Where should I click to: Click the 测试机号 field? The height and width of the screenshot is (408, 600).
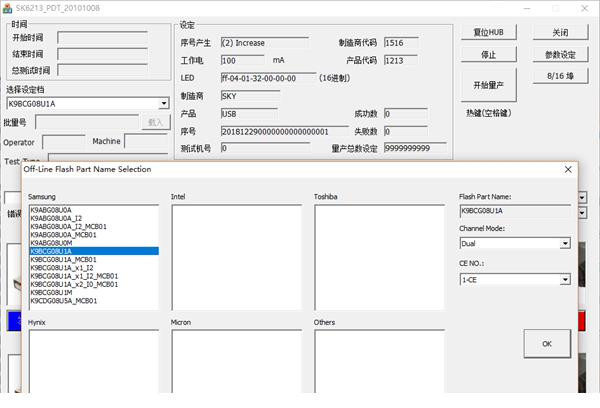click(265, 148)
